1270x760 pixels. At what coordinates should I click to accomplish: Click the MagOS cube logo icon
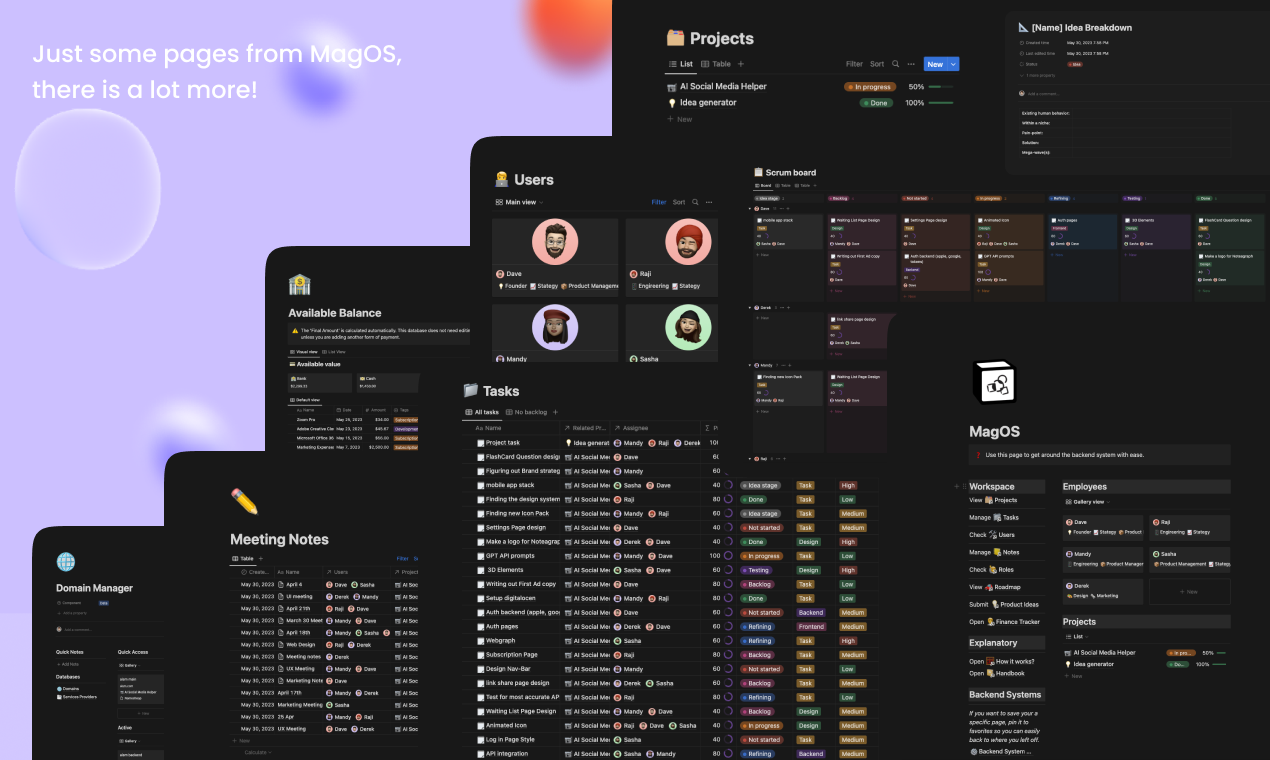click(995, 384)
